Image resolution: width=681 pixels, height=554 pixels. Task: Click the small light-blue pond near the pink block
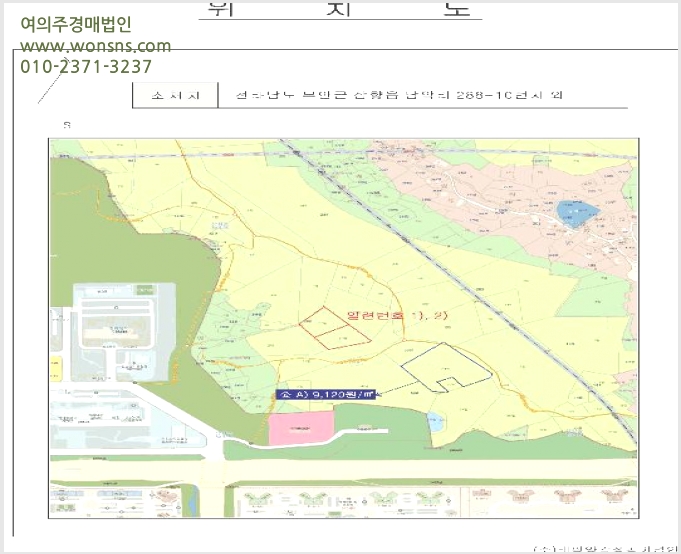pos(435,422)
